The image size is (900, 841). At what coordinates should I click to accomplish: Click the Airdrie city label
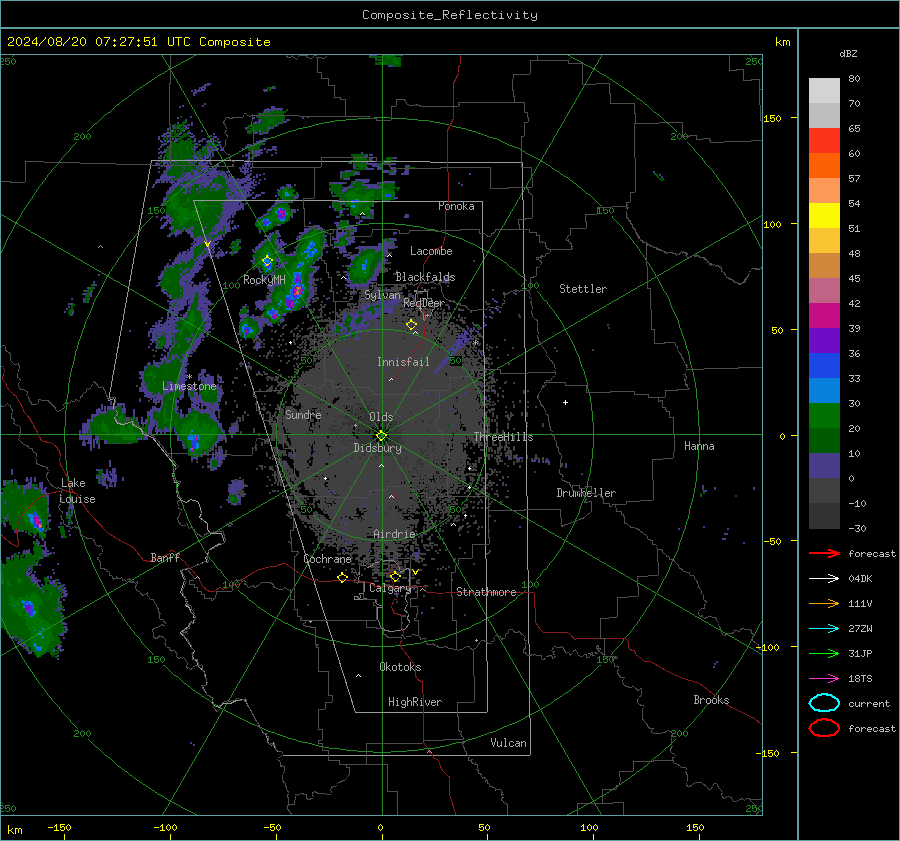pos(394,534)
